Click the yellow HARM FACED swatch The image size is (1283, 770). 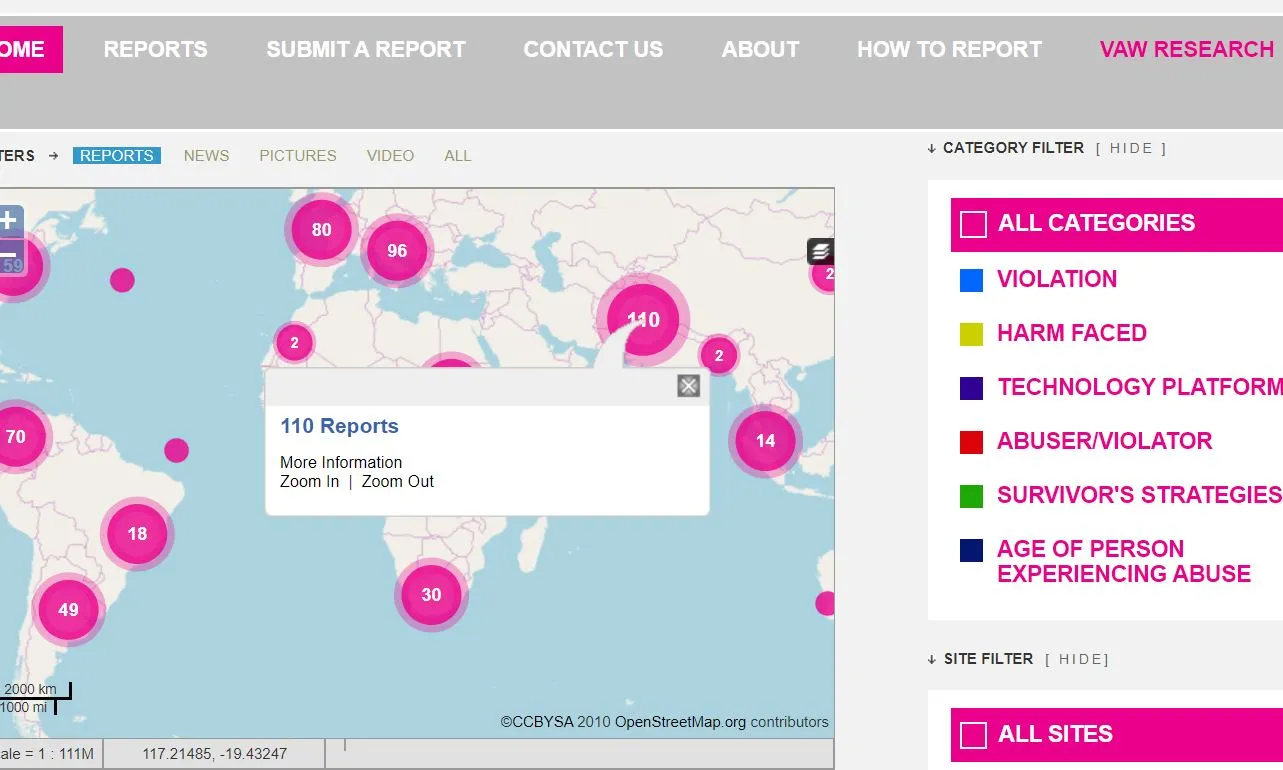tap(971, 334)
